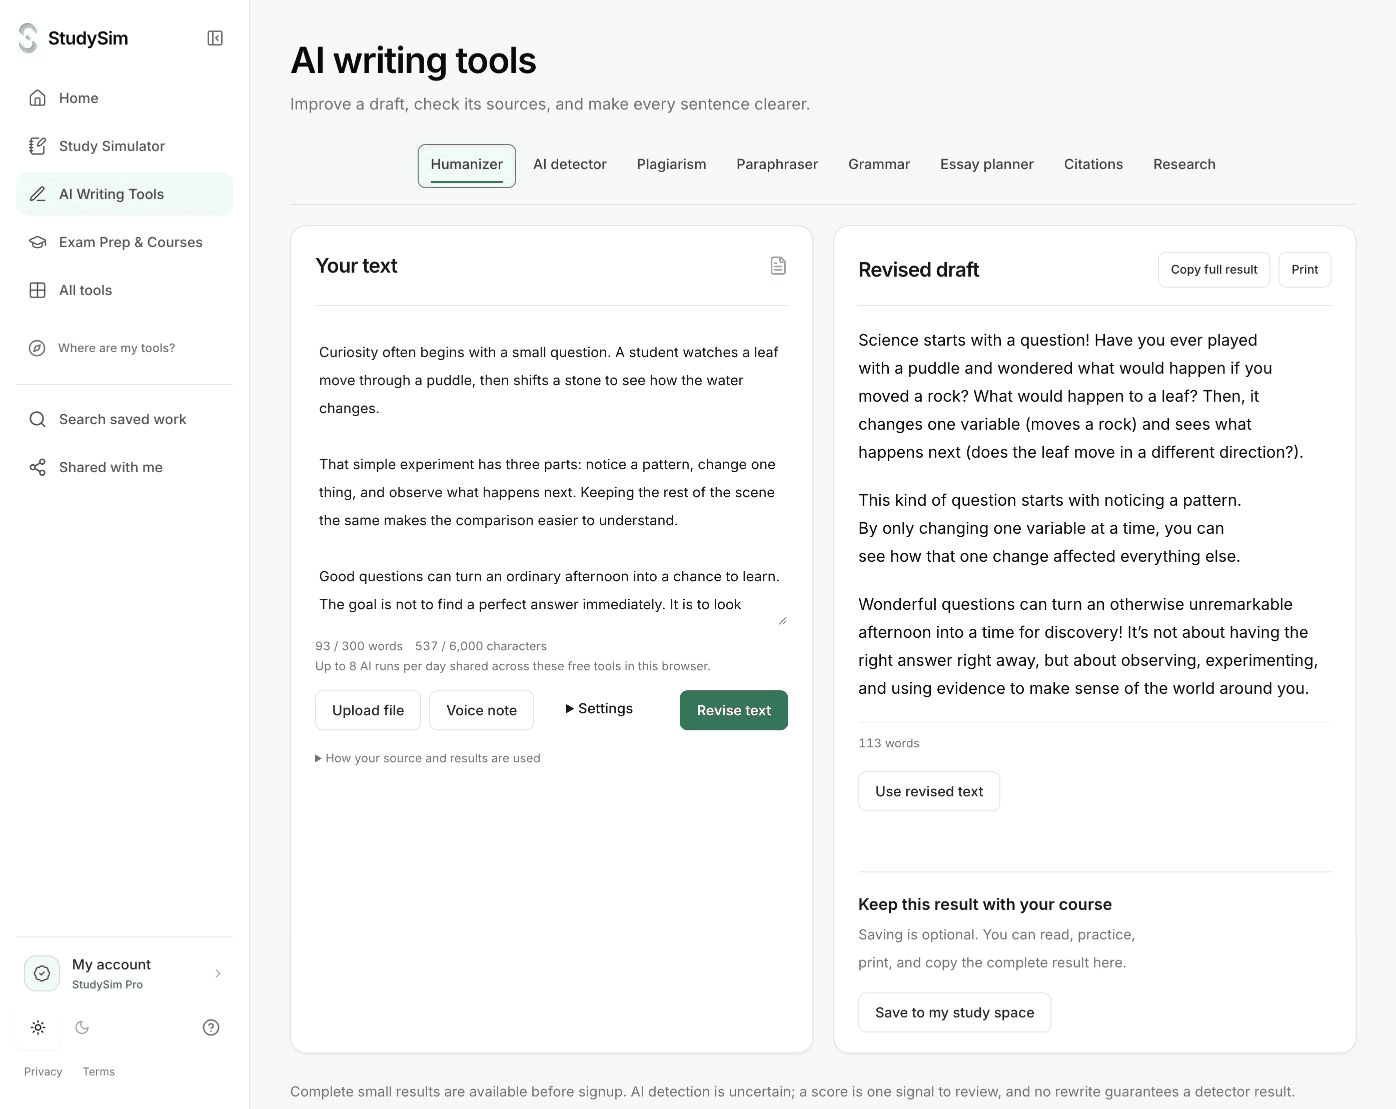Expand the Settings disclosure

tap(599, 709)
